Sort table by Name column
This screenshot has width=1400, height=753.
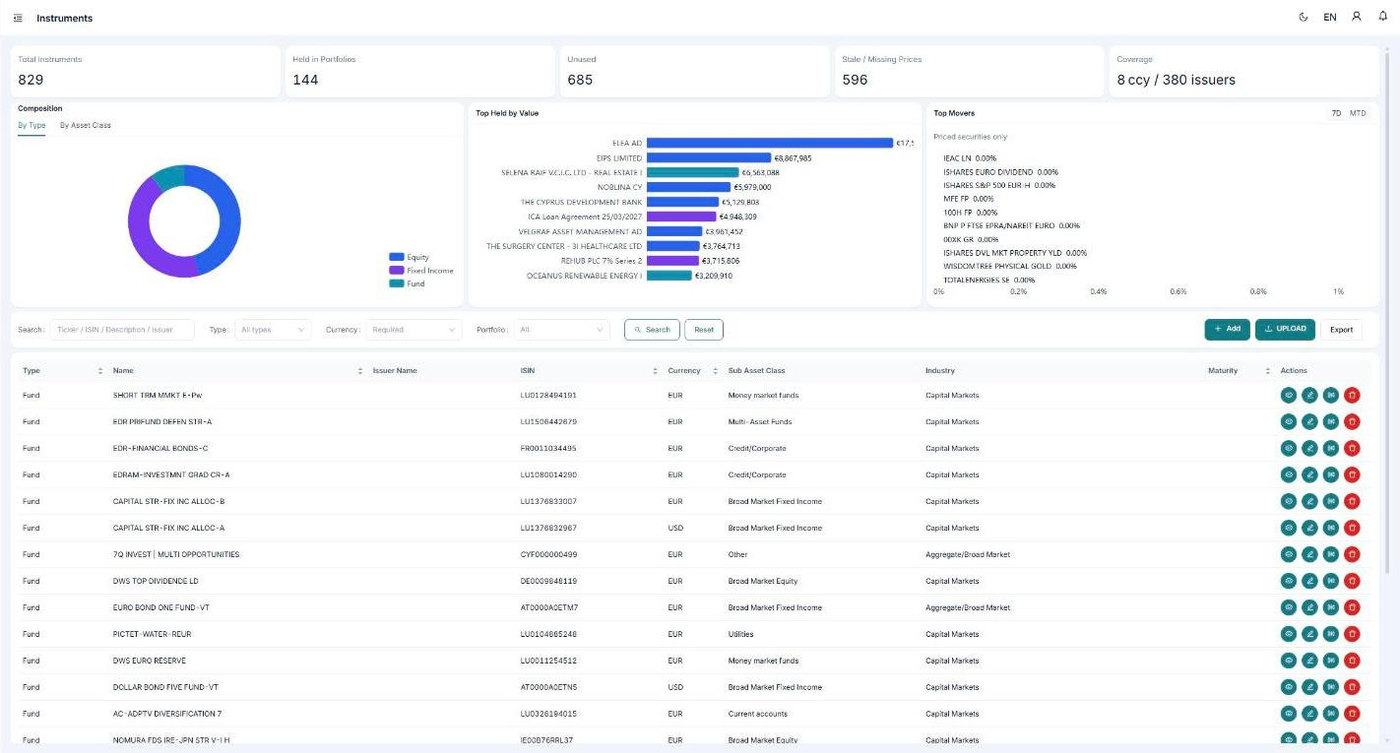360,371
